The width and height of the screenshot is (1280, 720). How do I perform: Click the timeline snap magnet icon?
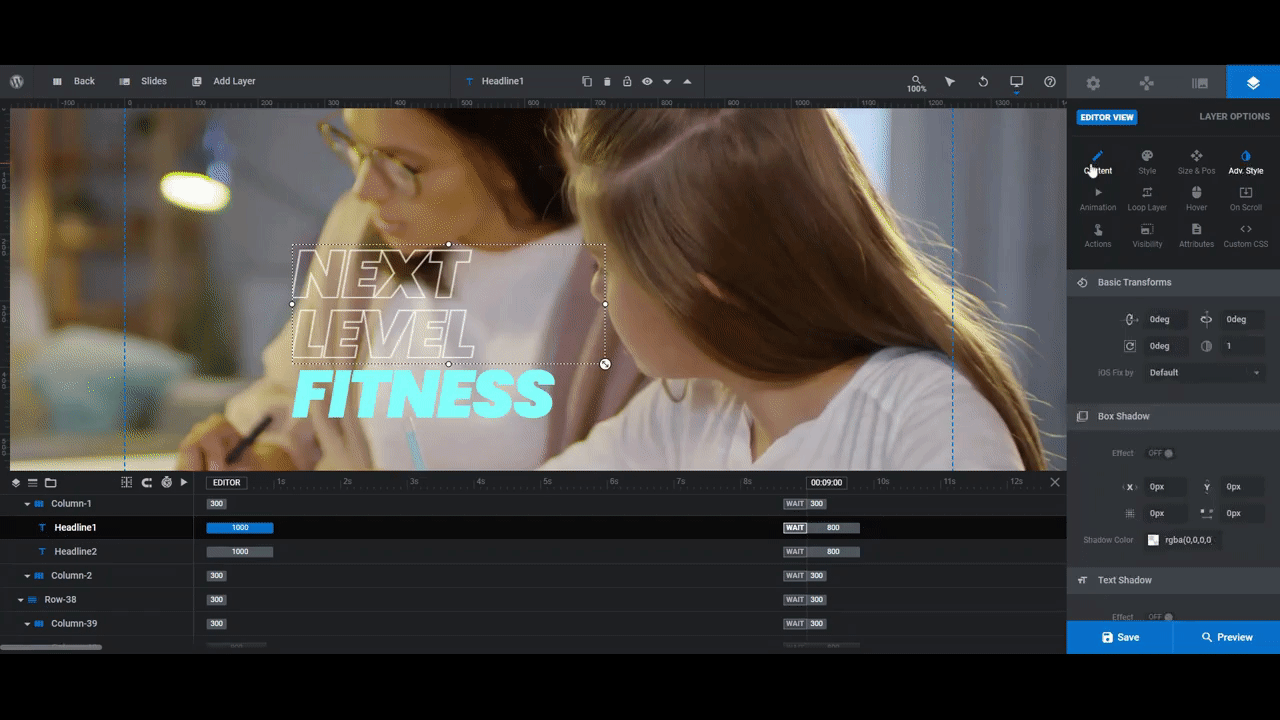point(147,482)
